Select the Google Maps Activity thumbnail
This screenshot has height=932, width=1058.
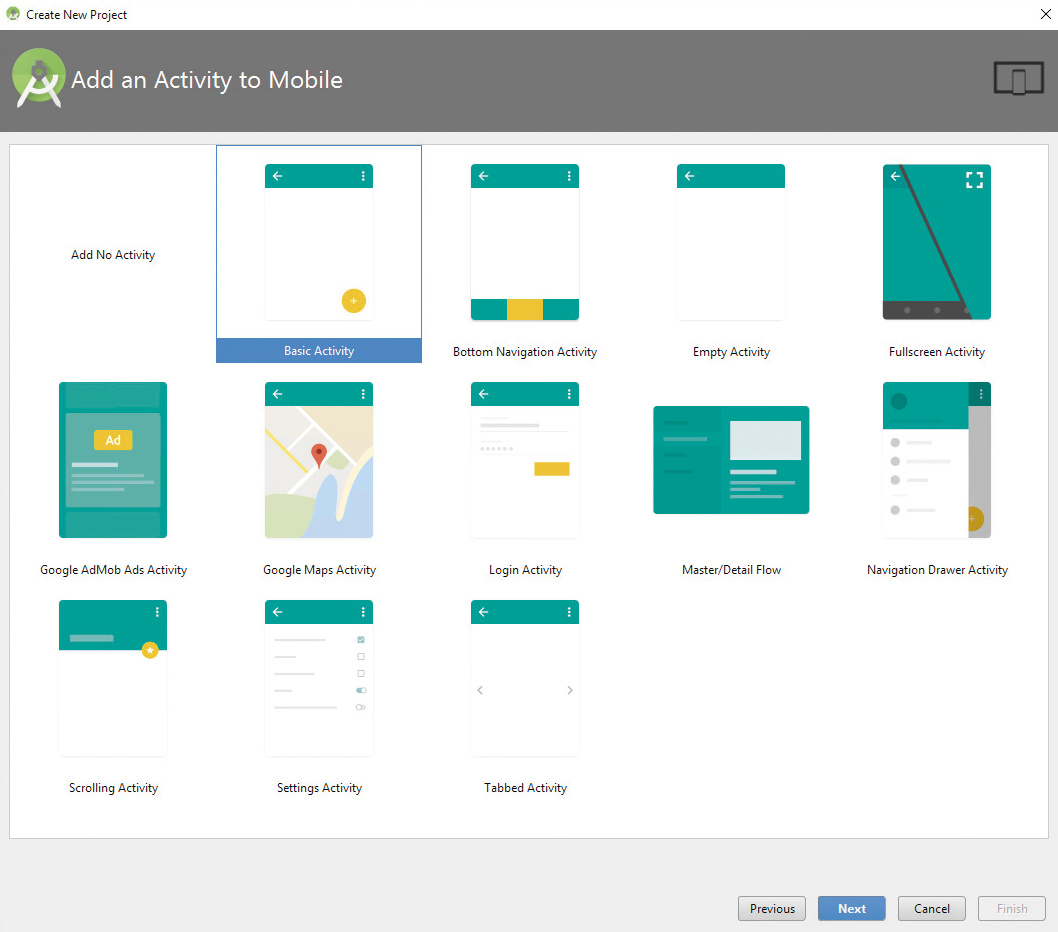pyautogui.click(x=318, y=460)
